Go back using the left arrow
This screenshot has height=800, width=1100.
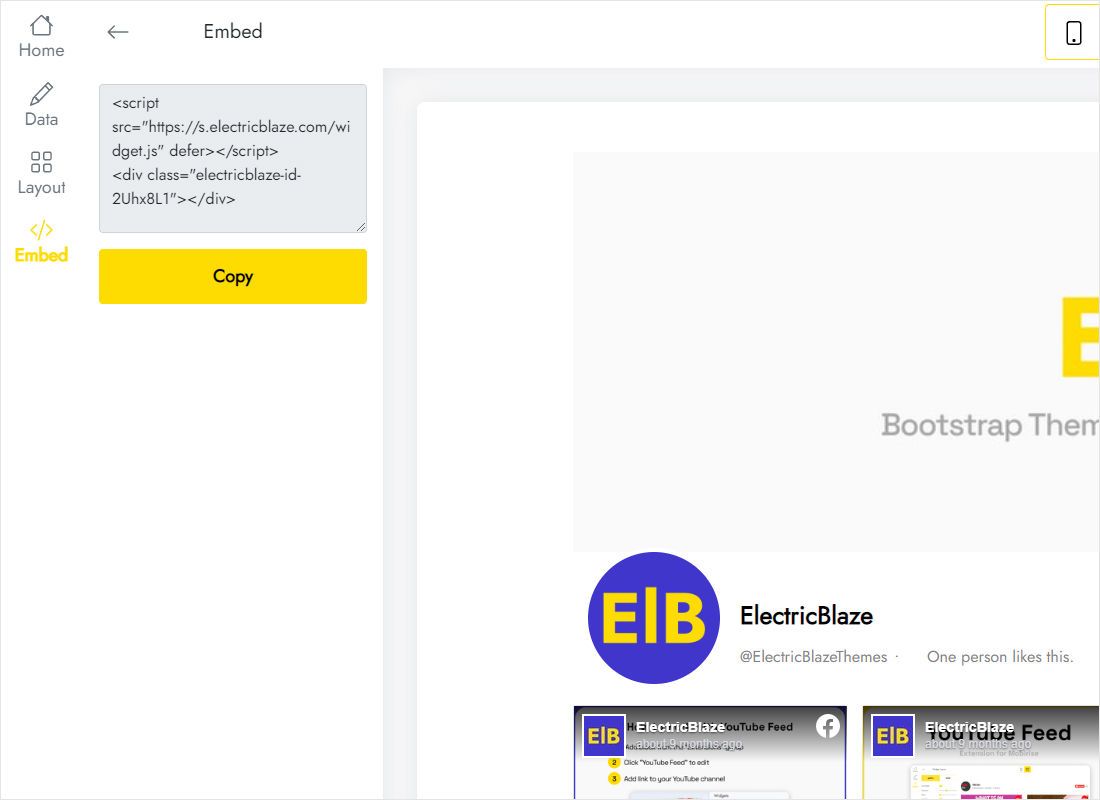[118, 32]
